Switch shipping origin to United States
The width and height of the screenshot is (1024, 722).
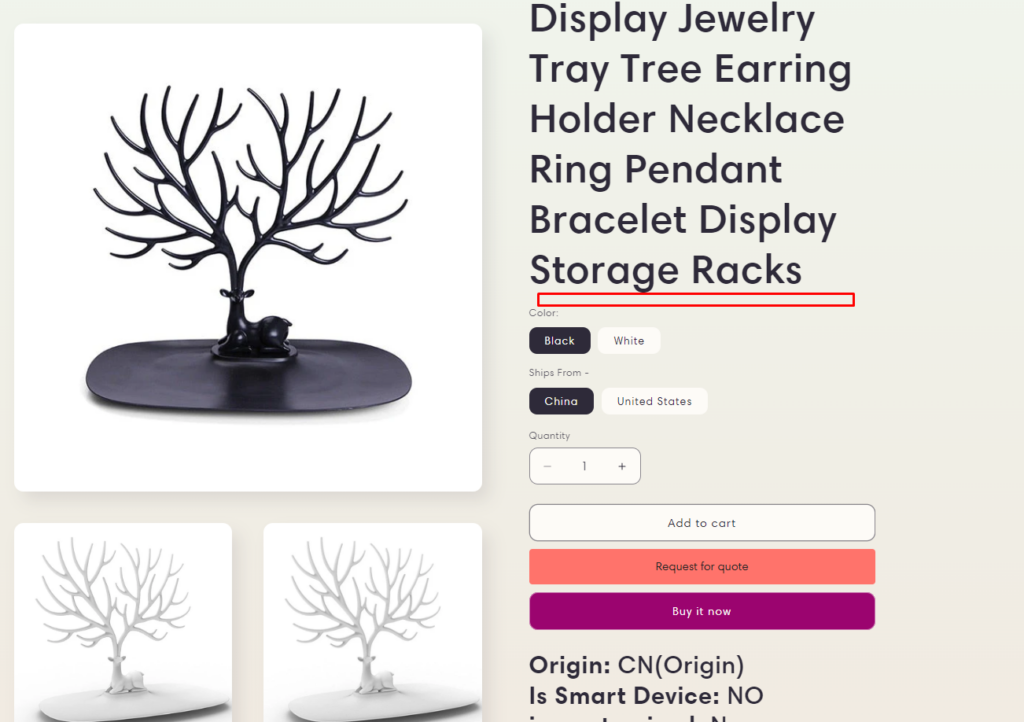tap(654, 401)
